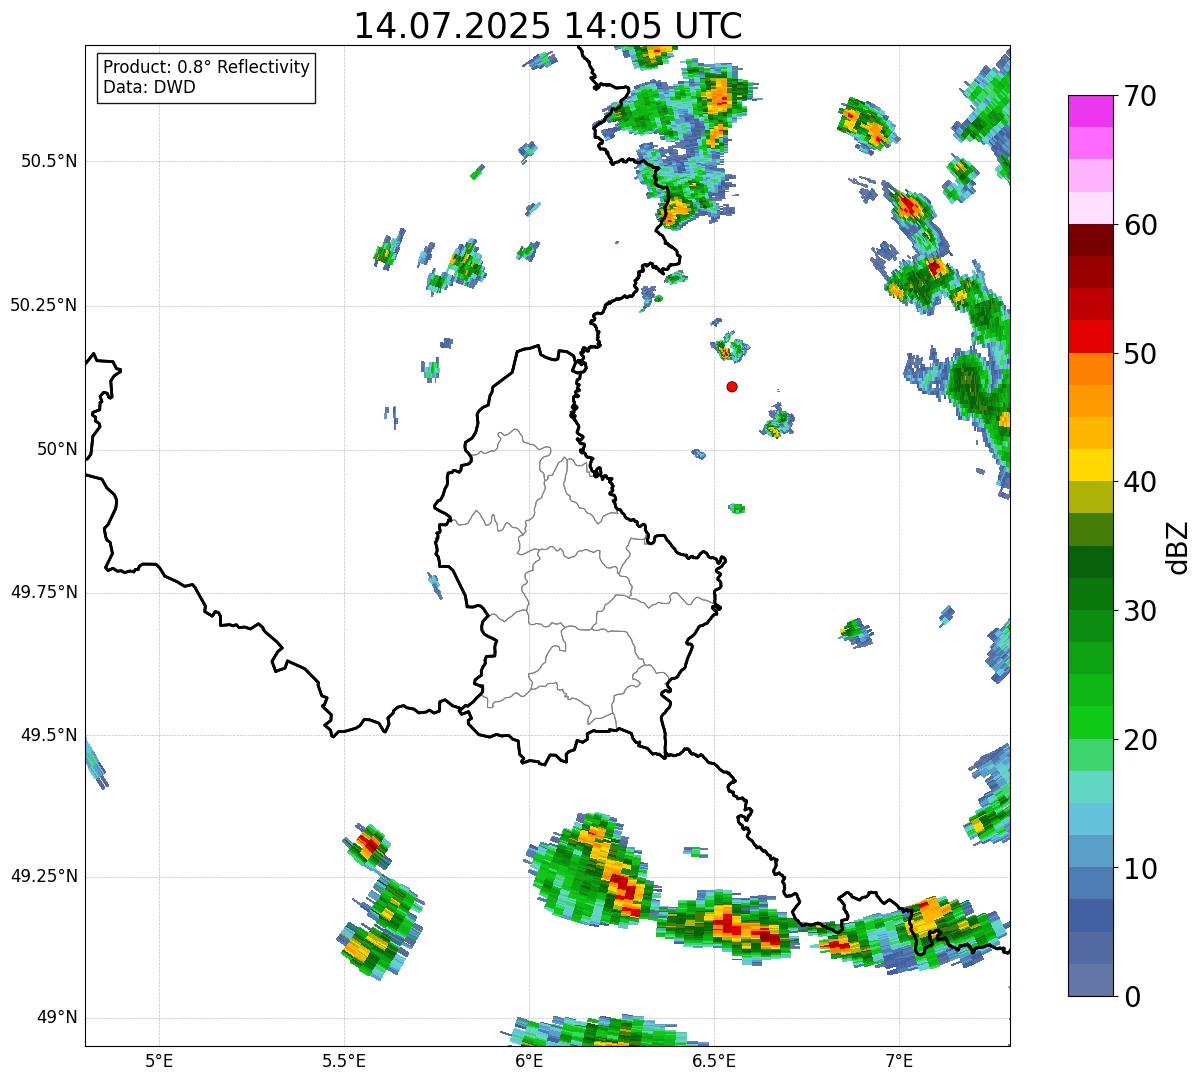
Task: Click the "5°E" longitude label
Action: coord(159,1060)
